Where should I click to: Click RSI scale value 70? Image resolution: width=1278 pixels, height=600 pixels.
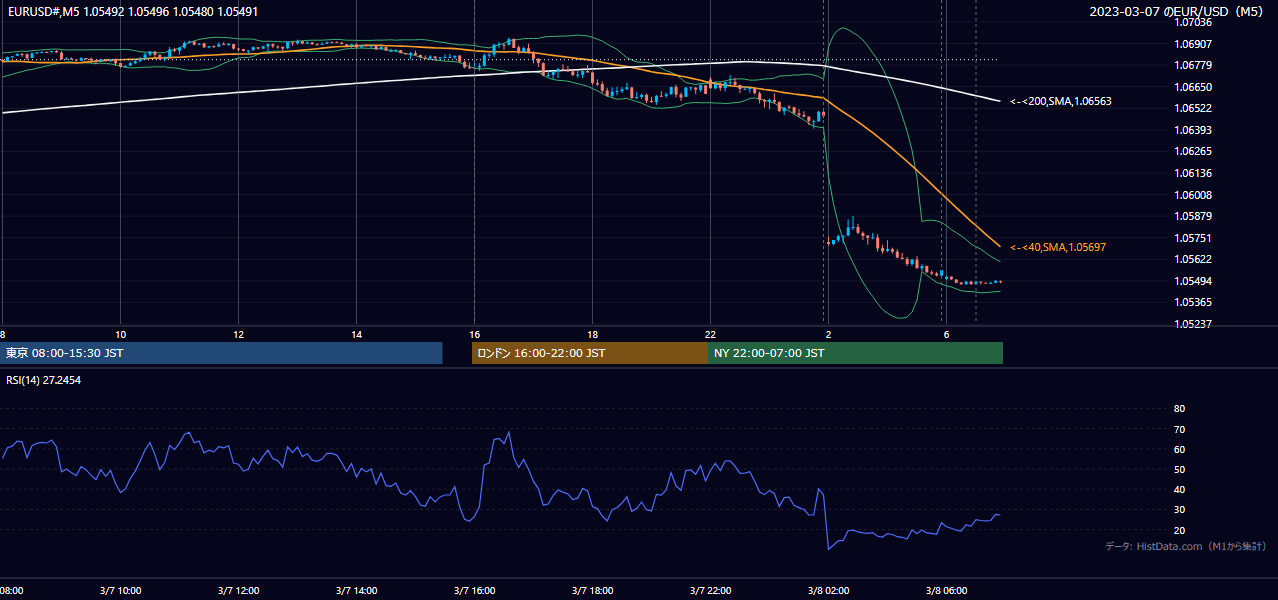click(1179, 429)
